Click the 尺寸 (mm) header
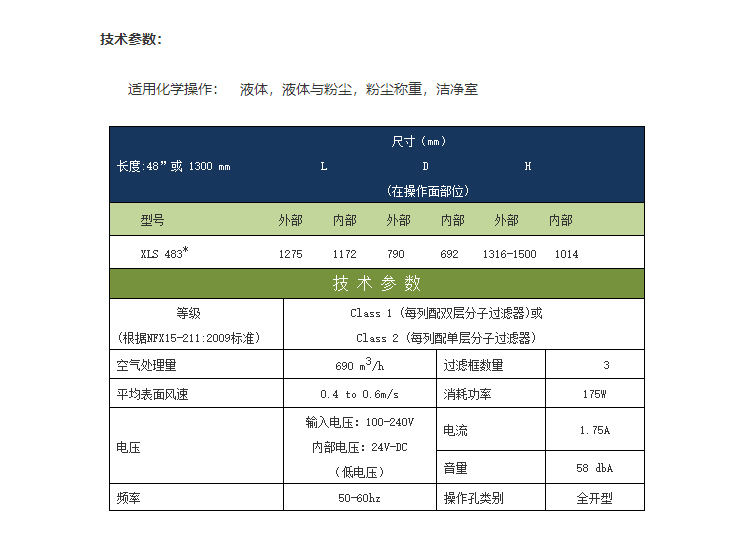 point(419,141)
